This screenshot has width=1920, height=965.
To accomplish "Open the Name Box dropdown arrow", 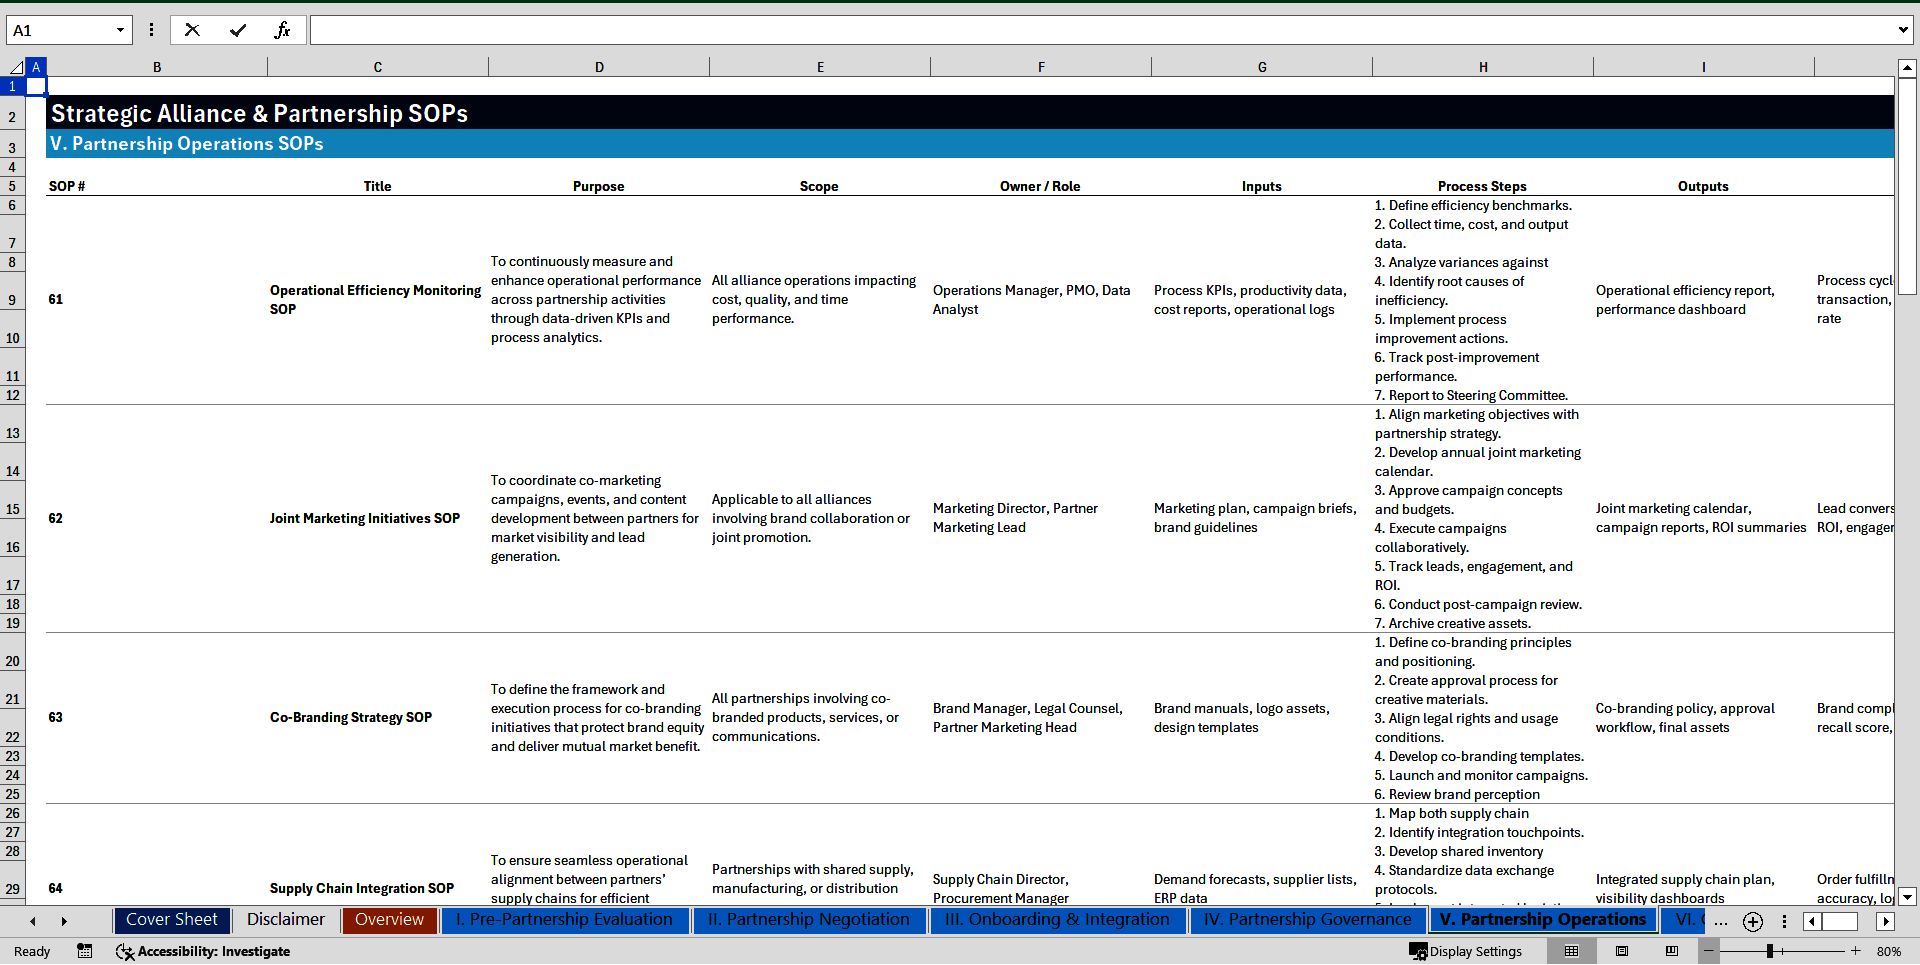I will tap(120, 30).
